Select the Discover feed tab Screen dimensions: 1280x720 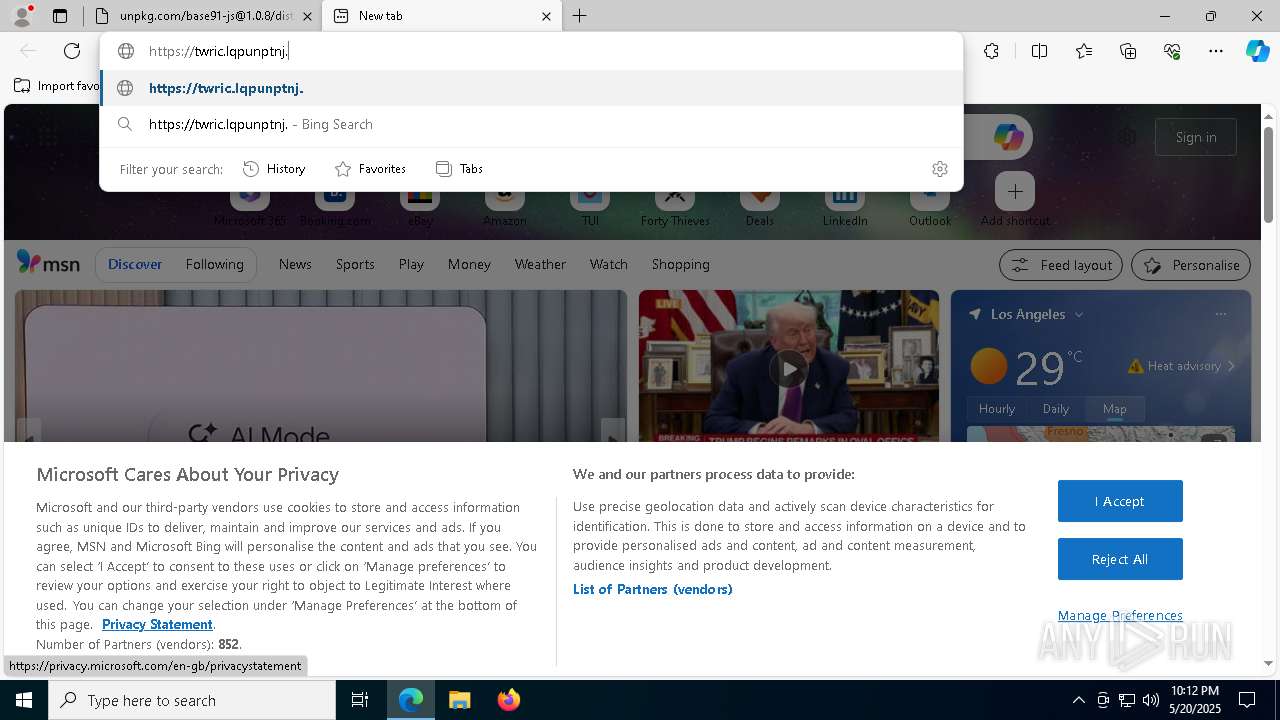point(135,264)
